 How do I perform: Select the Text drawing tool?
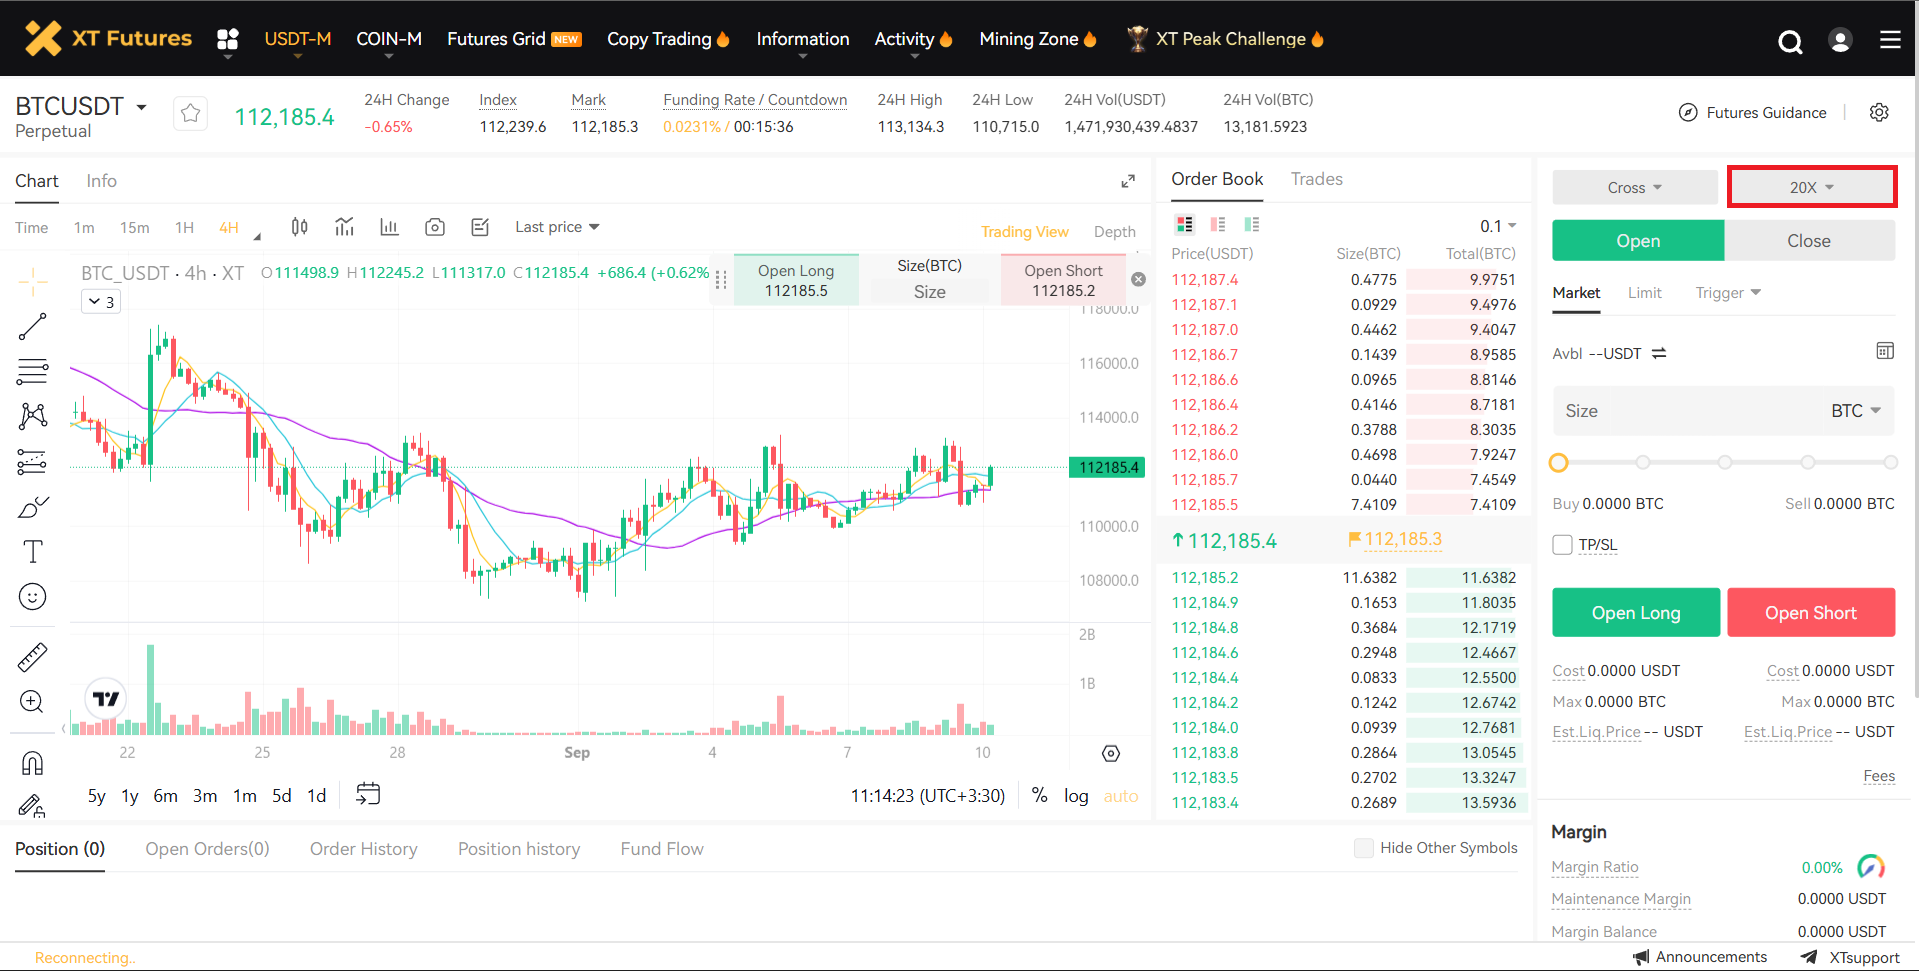point(32,552)
